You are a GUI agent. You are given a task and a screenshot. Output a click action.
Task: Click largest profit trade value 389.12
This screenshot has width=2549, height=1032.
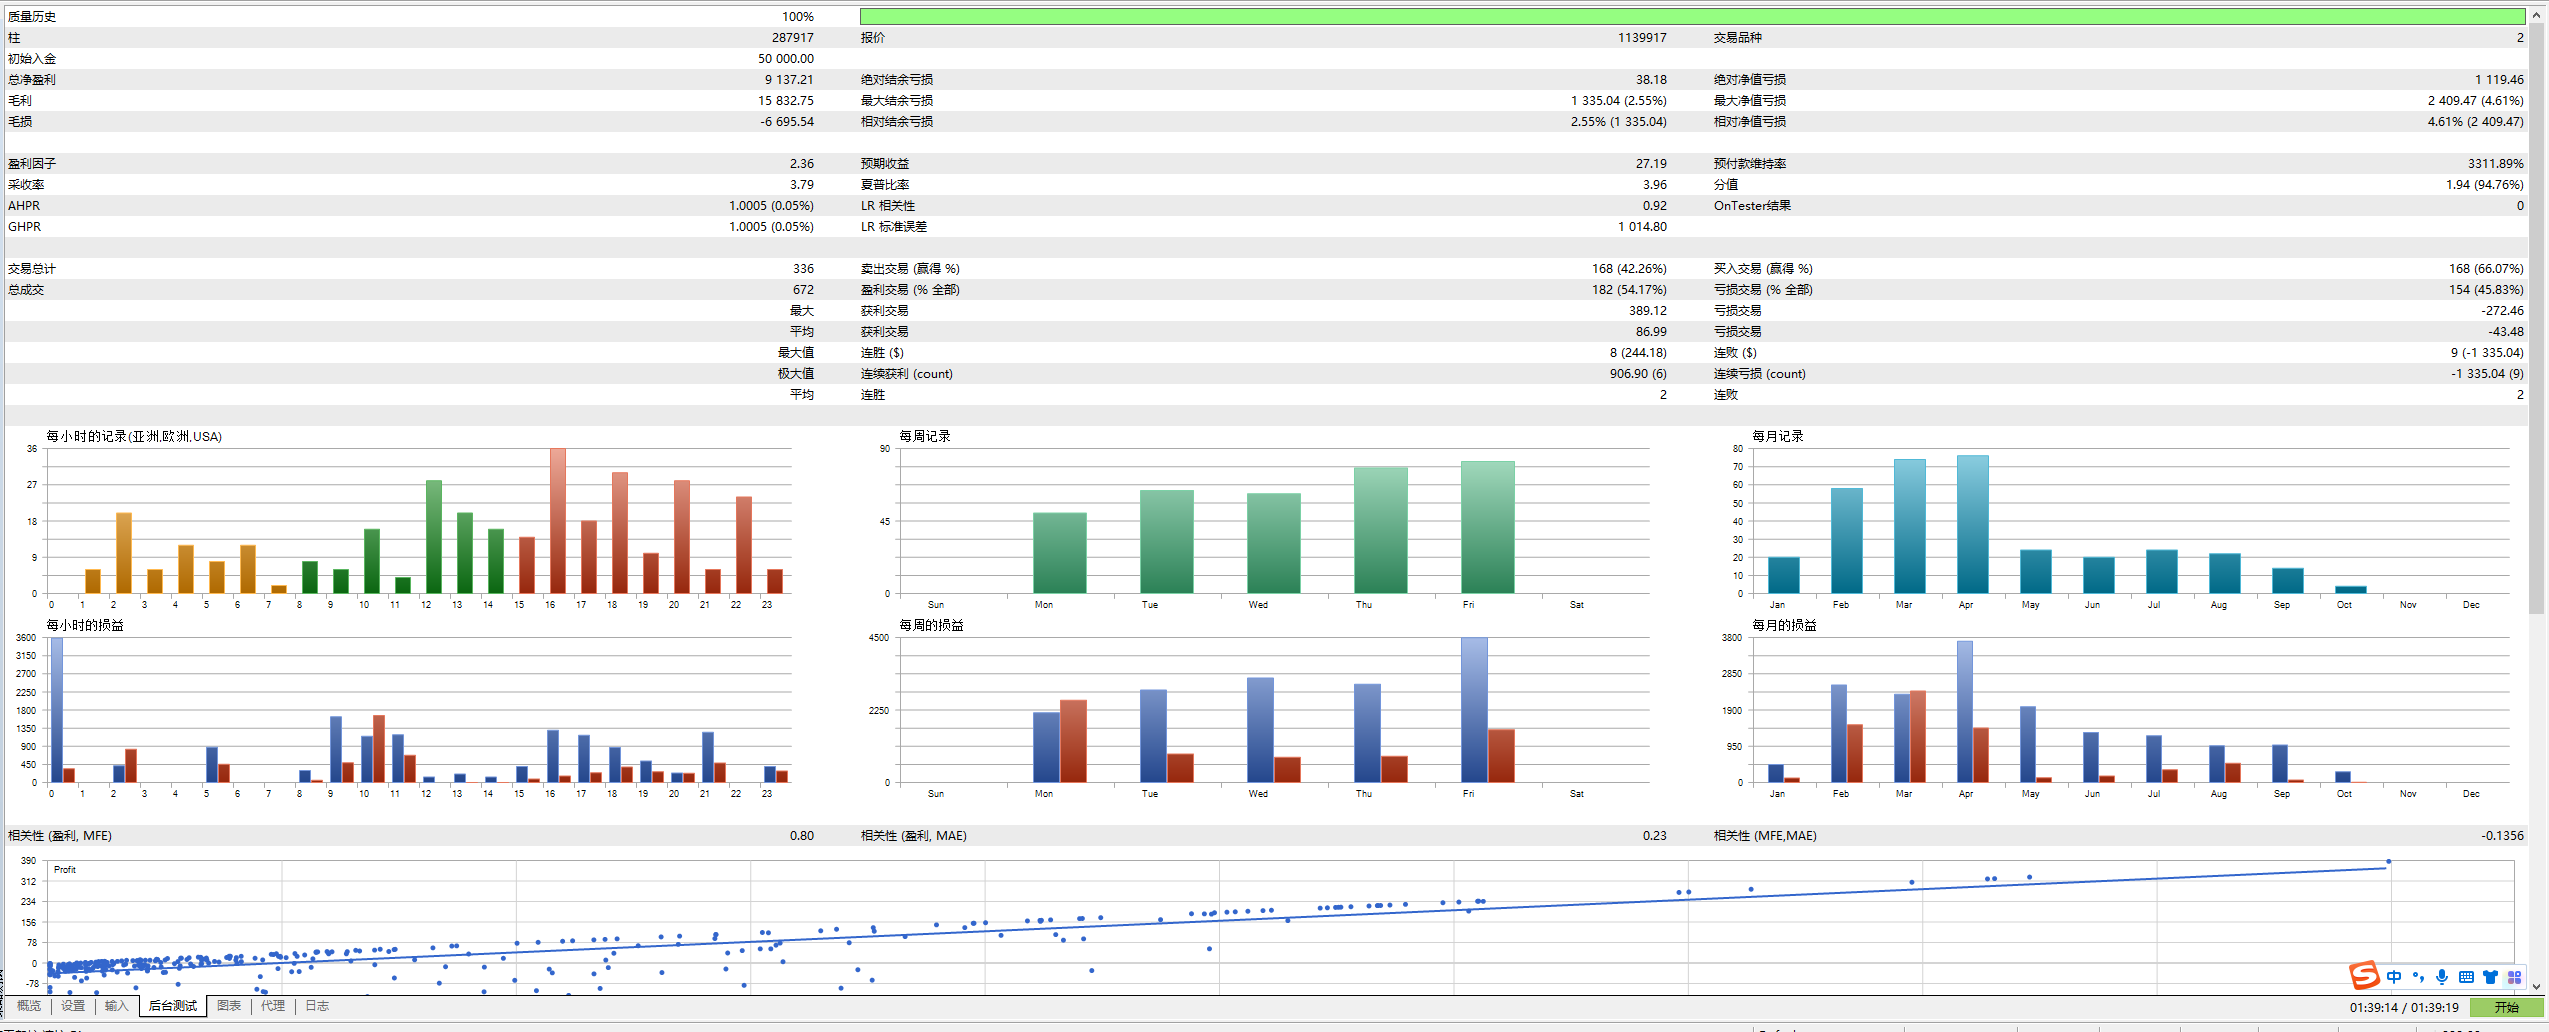point(1648,310)
